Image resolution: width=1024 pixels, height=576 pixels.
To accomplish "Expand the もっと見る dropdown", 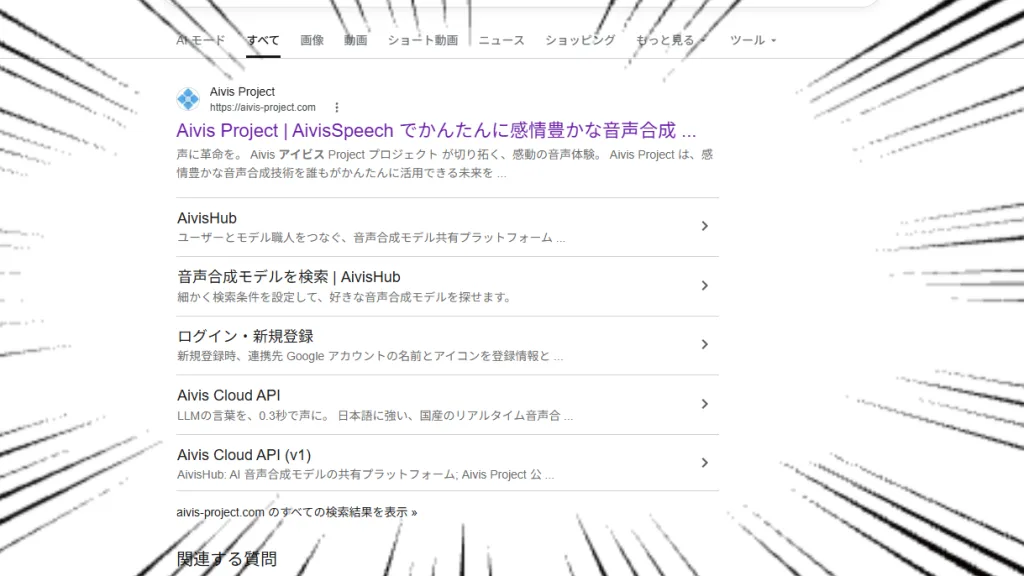I will 671,40.
